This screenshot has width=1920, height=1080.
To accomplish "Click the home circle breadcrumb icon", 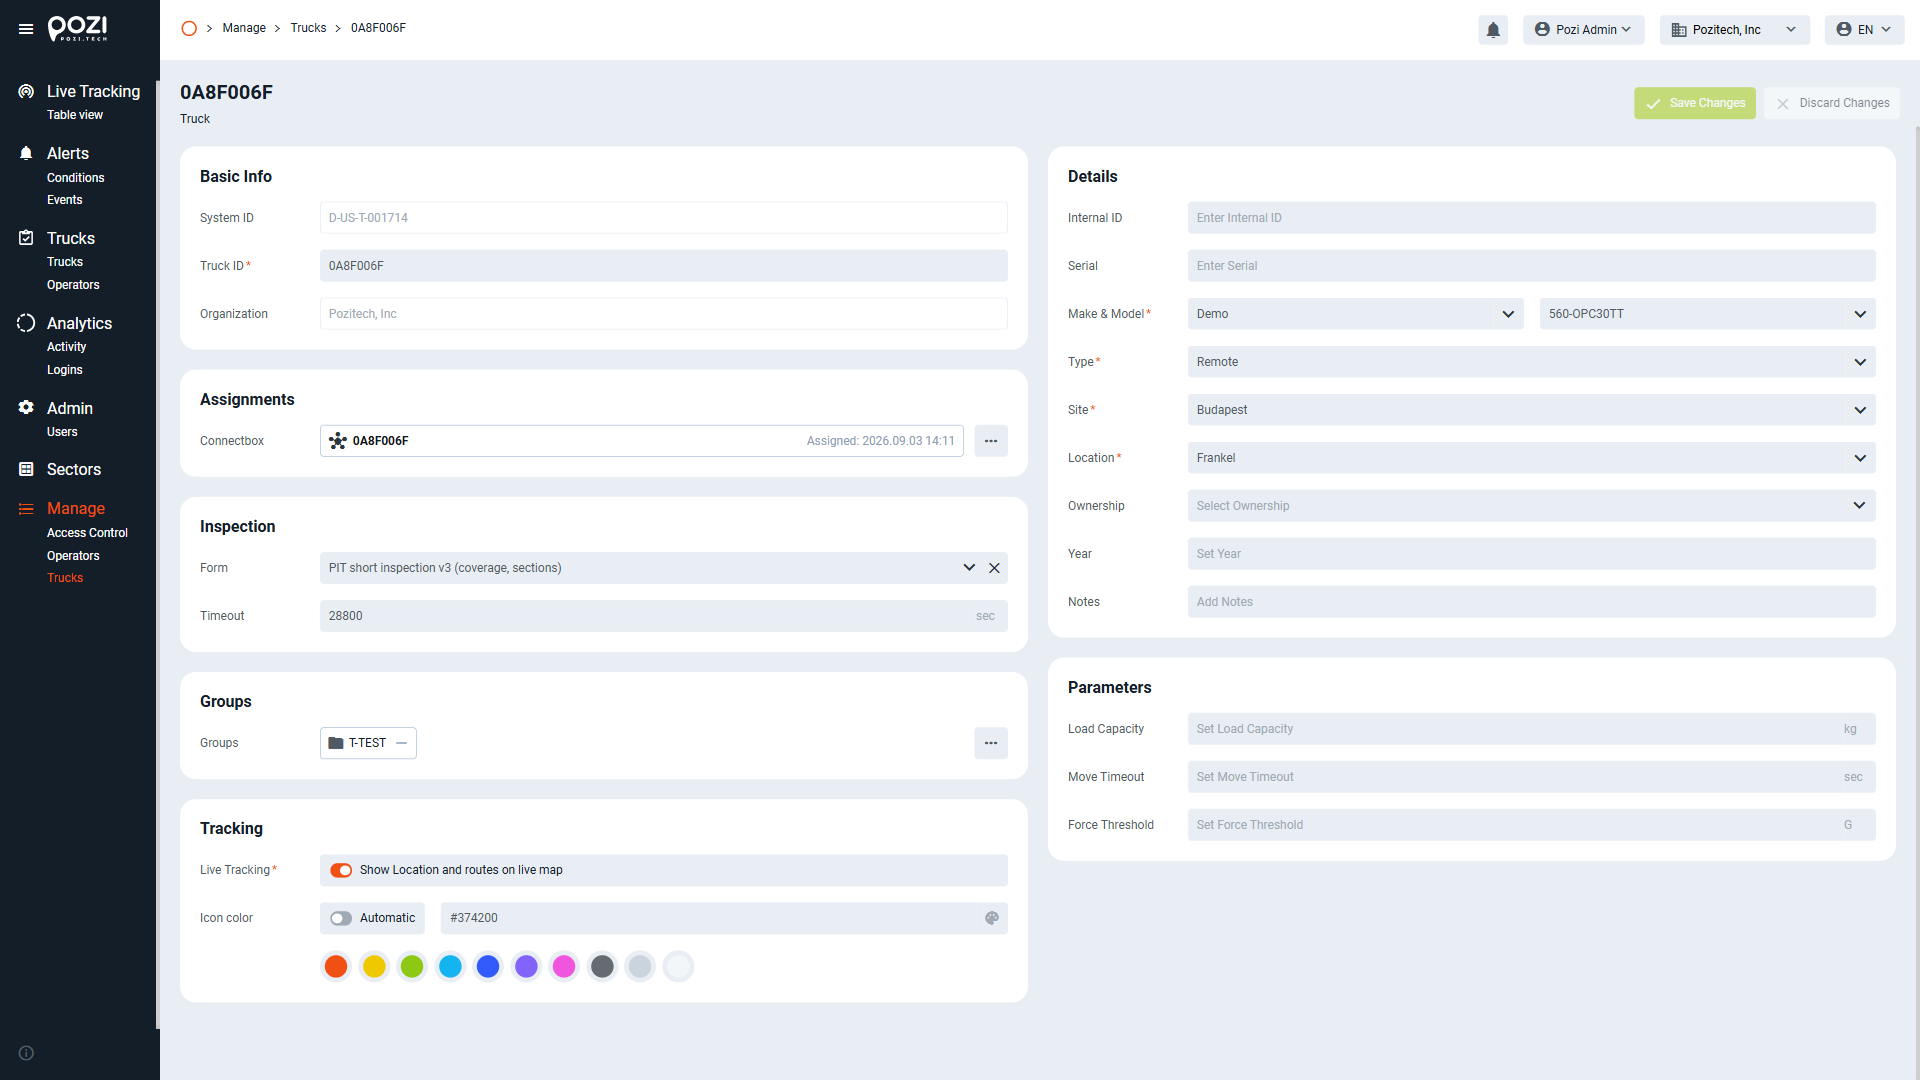I will click(189, 28).
